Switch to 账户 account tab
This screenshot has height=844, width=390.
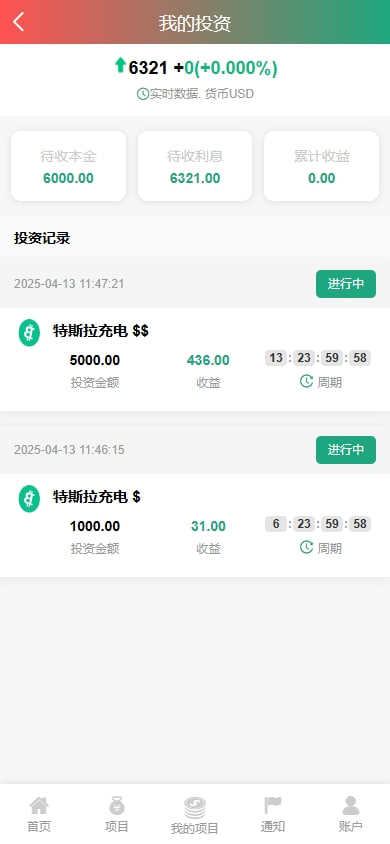click(351, 815)
